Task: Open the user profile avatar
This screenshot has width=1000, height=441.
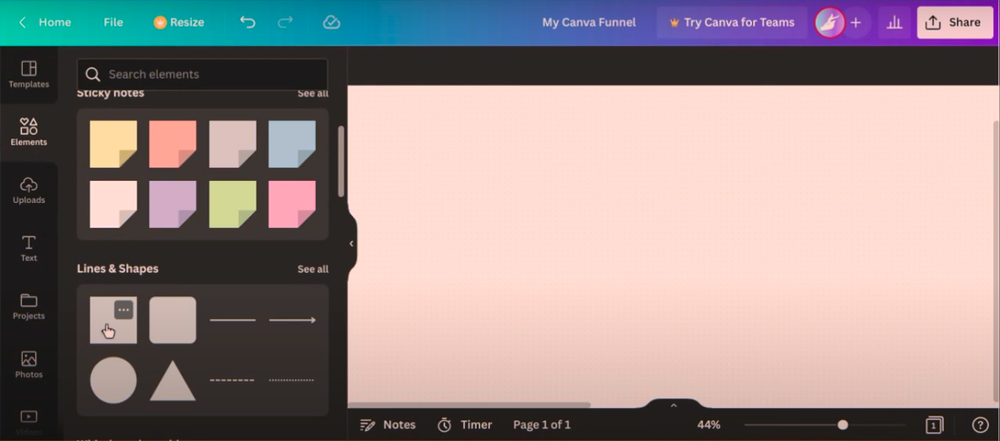Action: coord(830,22)
